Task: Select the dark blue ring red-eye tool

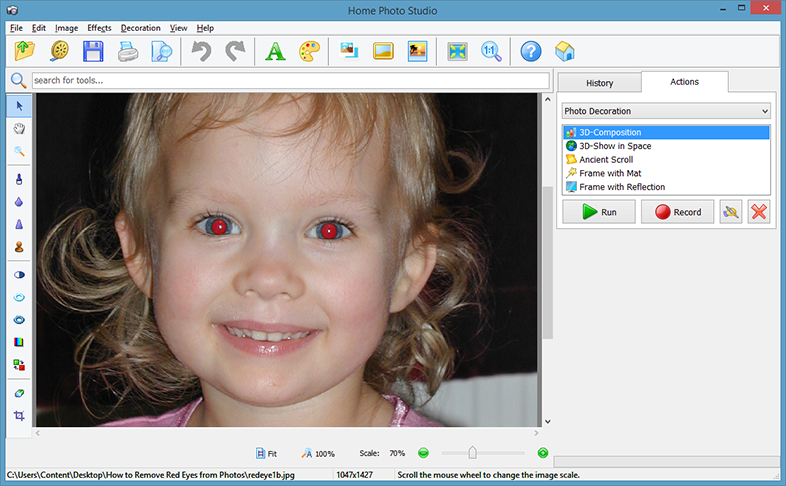Action: coord(19,320)
